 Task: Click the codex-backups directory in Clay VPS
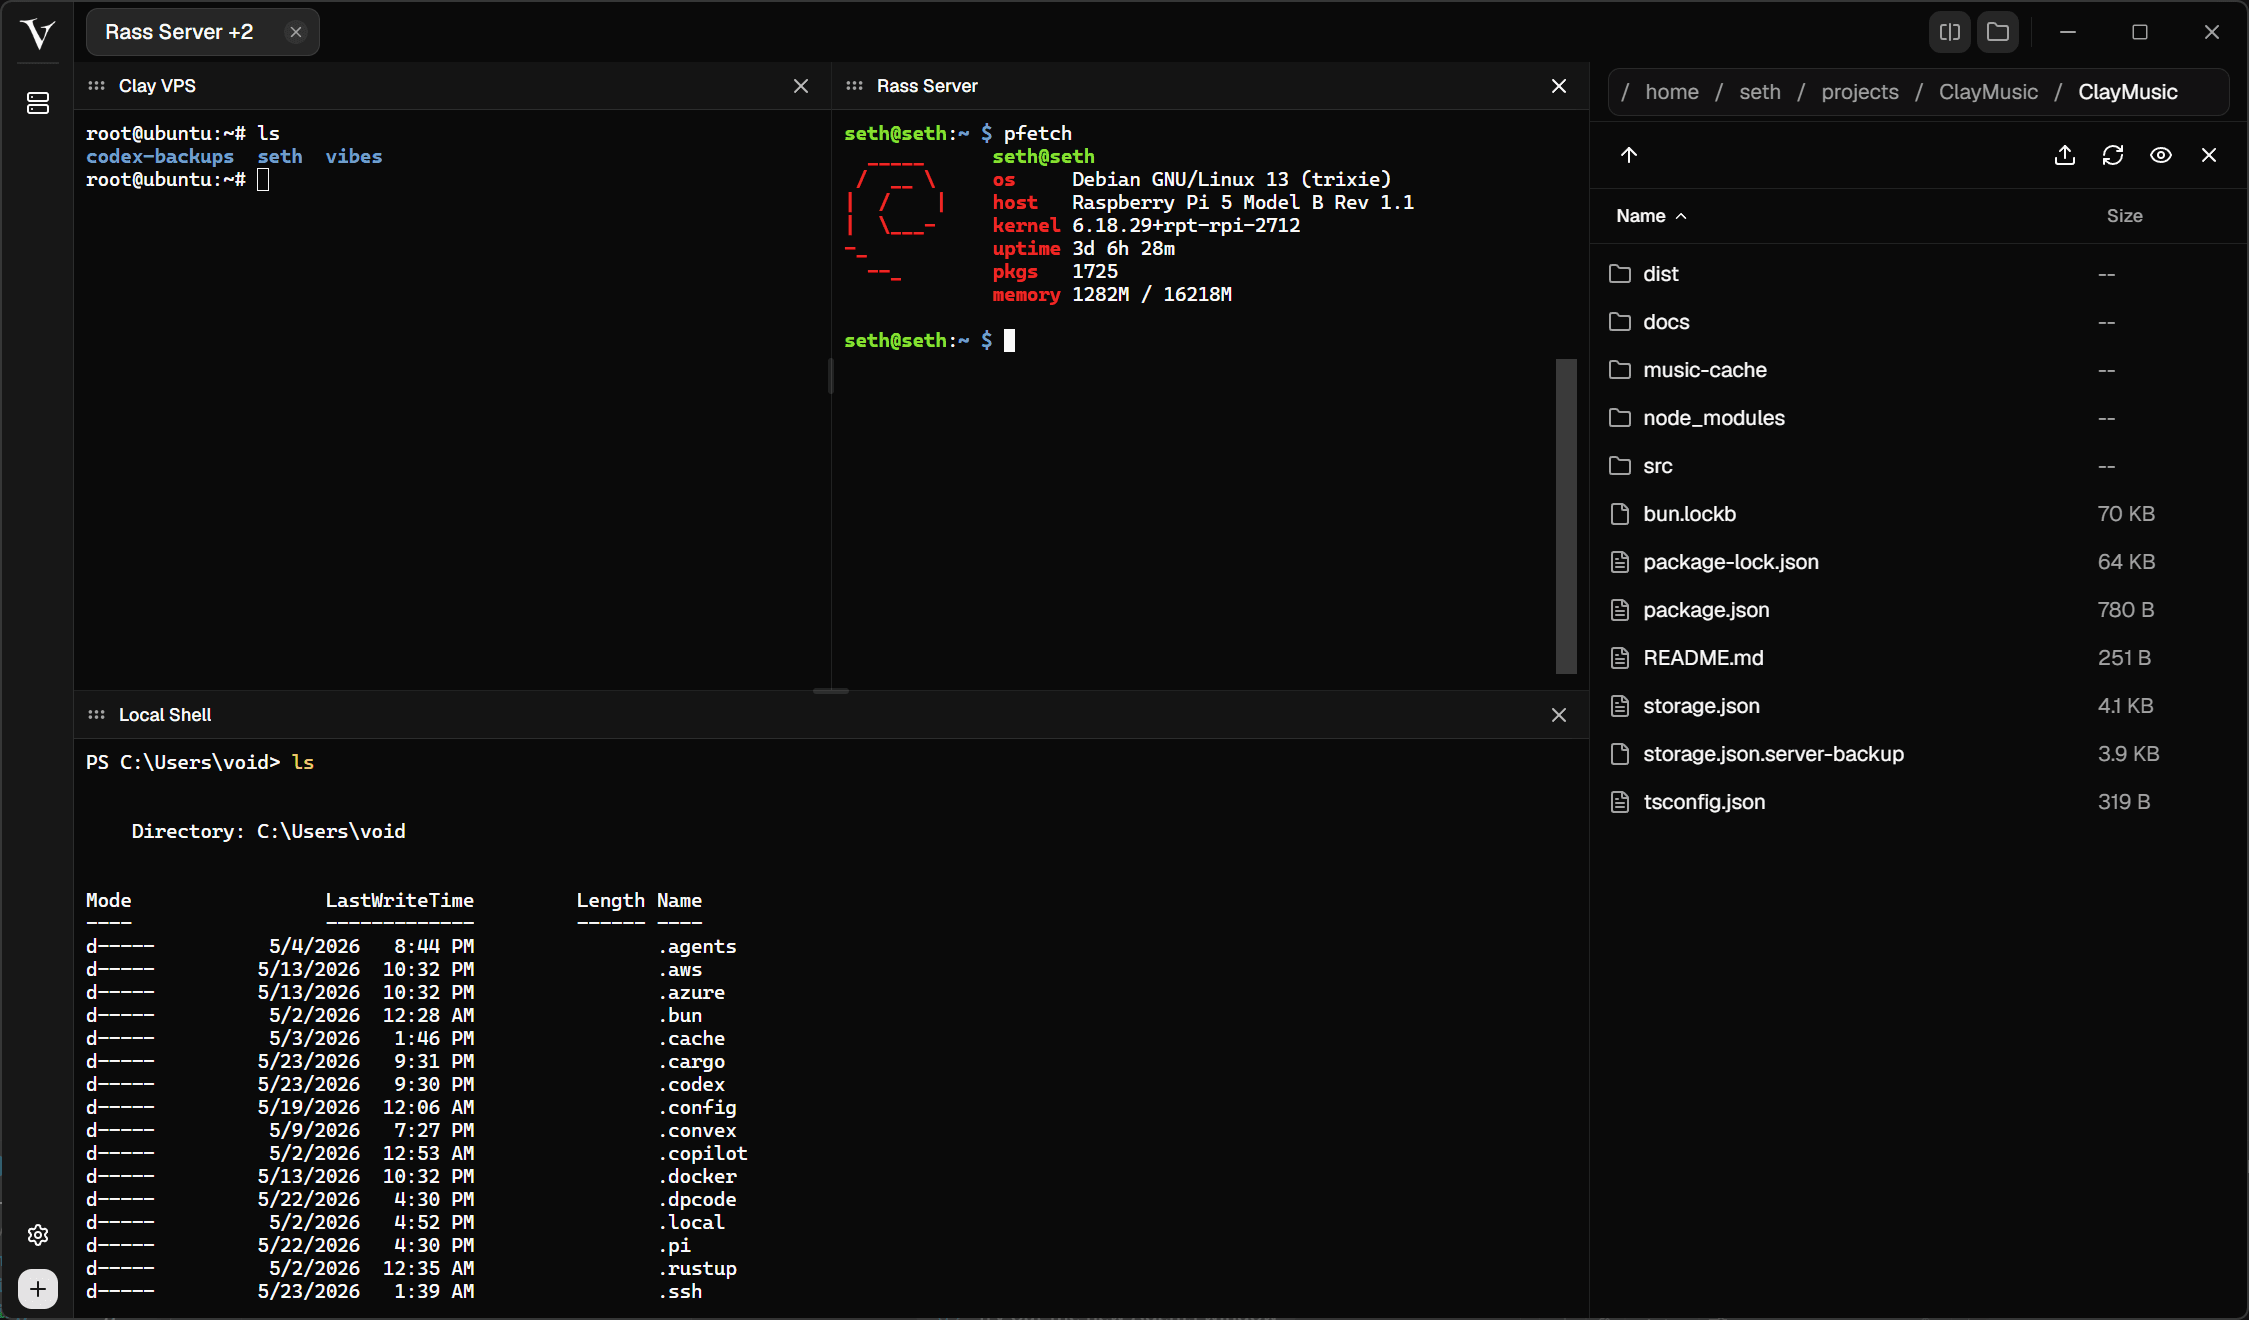160,157
